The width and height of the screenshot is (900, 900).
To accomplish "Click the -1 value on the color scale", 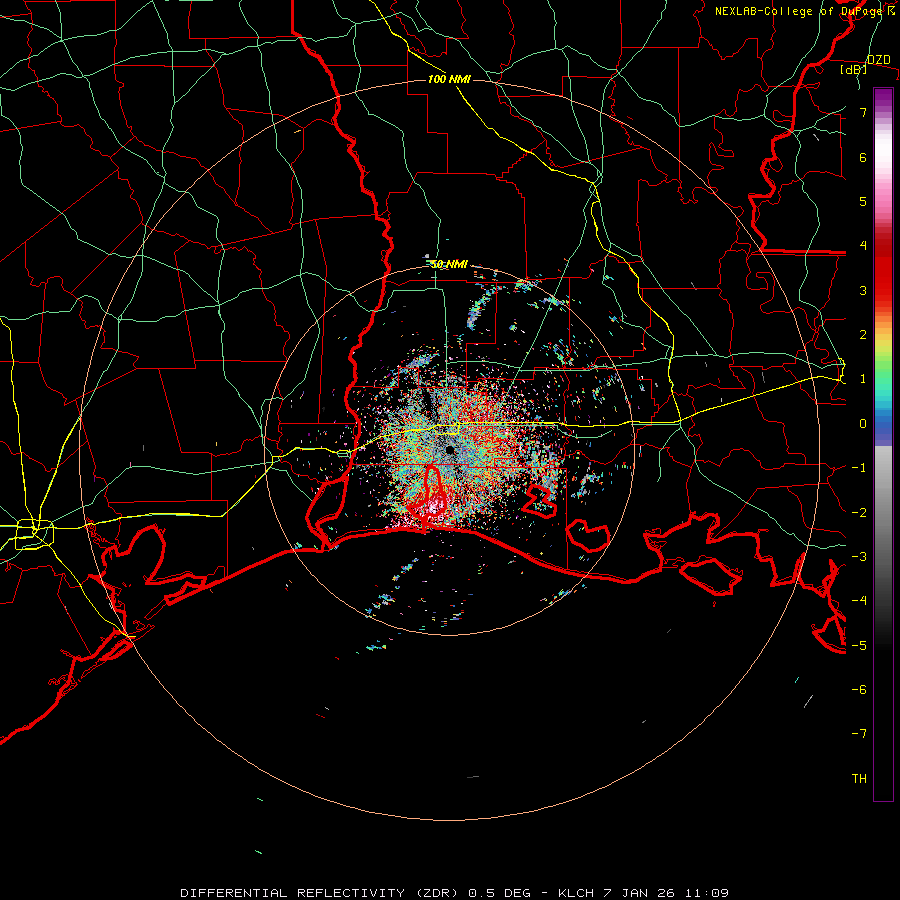I will click(859, 468).
